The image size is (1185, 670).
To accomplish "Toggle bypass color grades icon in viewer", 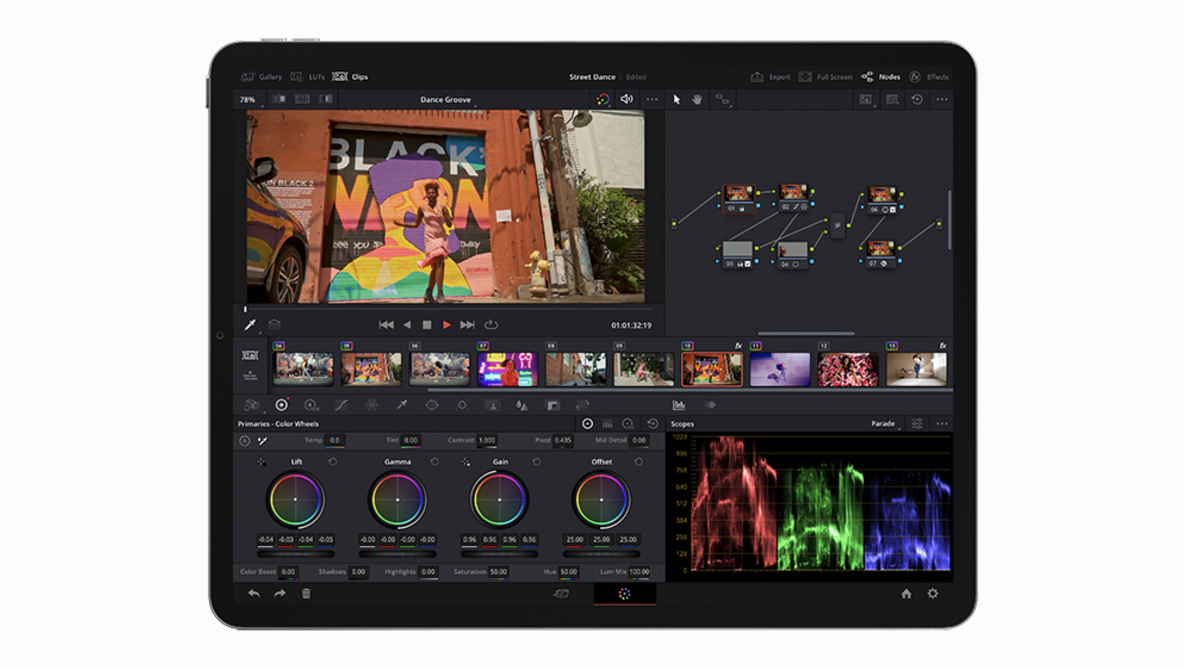I will pyautogui.click(x=602, y=99).
